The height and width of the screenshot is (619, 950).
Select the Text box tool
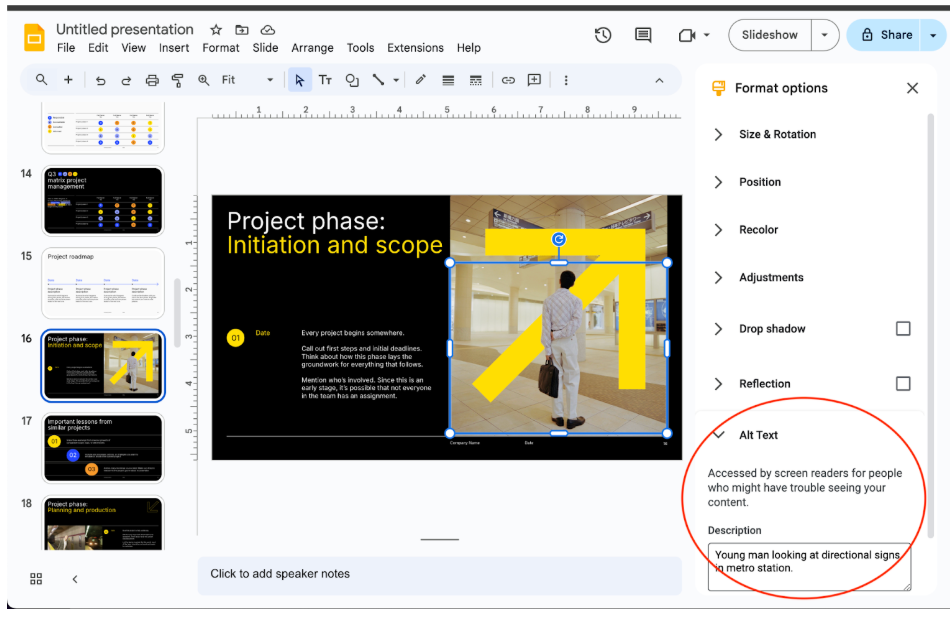[325, 79]
